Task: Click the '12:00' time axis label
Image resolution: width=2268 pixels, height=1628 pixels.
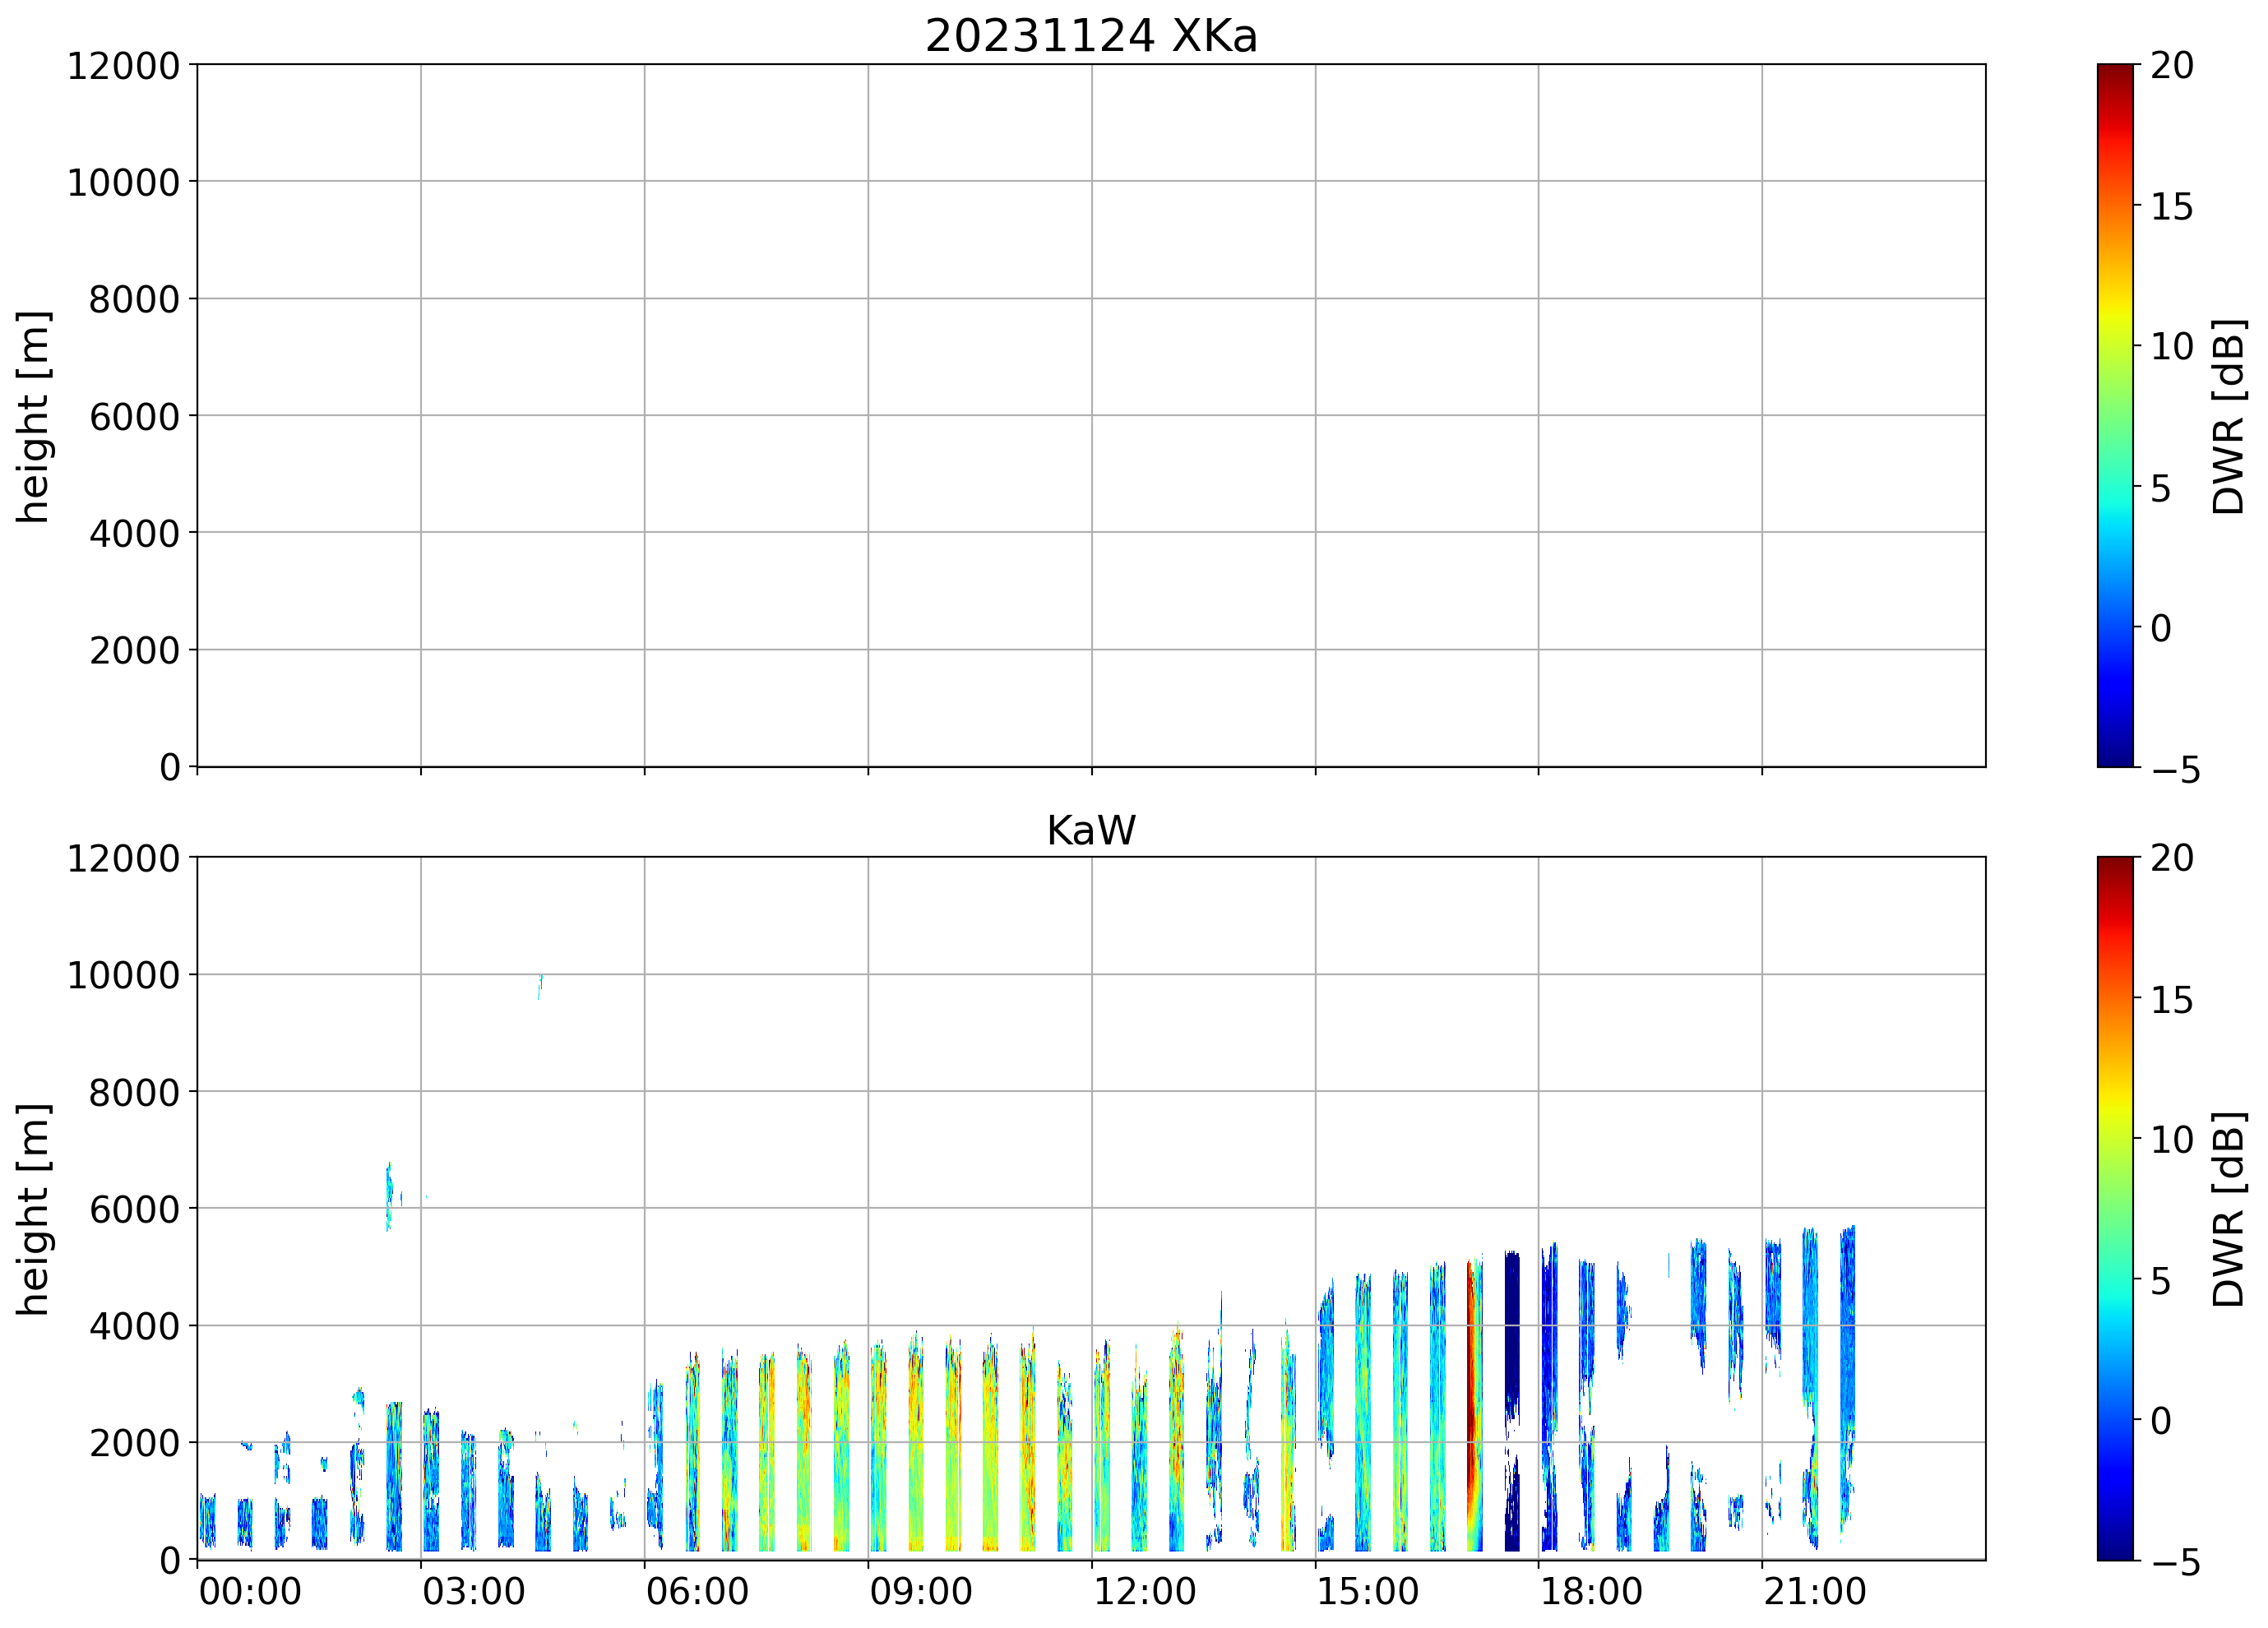Action: click(1144, 1591)
